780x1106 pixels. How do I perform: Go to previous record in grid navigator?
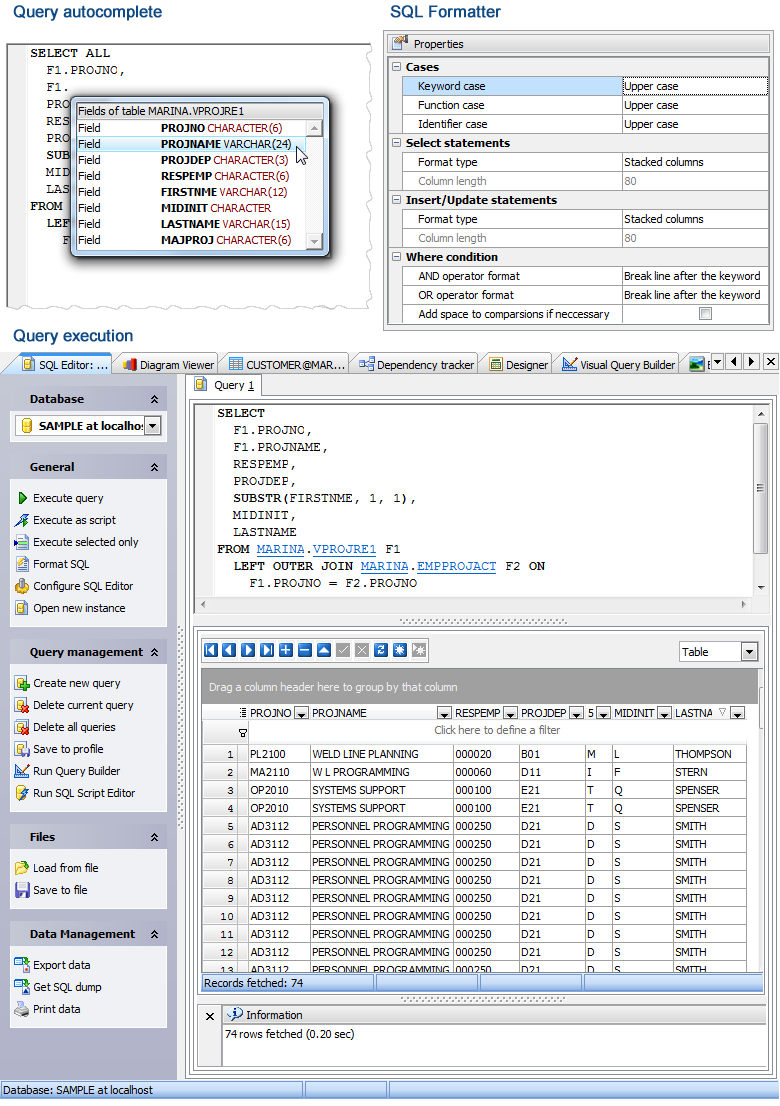pos(229,650)
